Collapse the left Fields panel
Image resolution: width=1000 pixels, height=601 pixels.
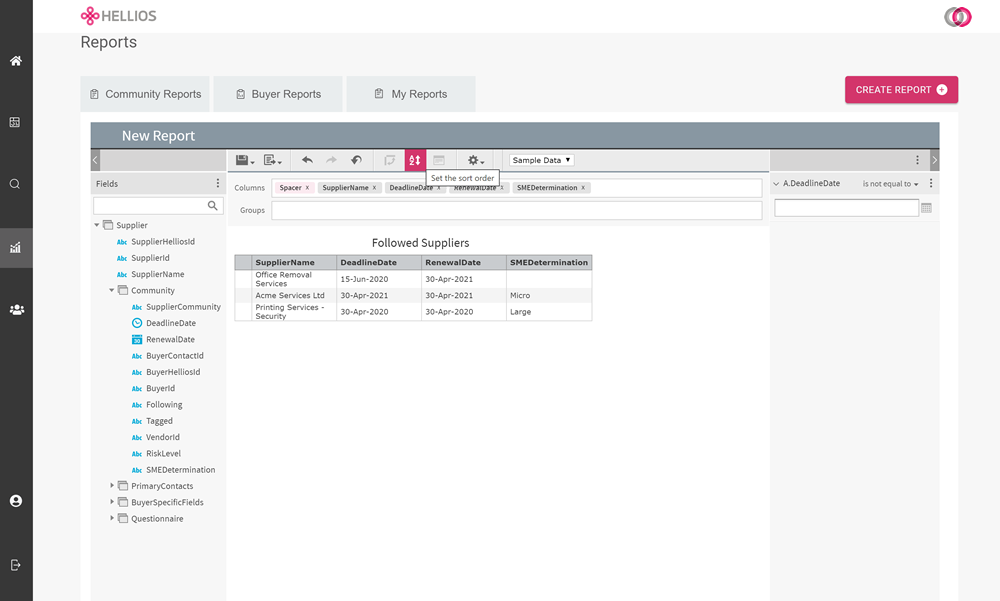click(96, 160)
